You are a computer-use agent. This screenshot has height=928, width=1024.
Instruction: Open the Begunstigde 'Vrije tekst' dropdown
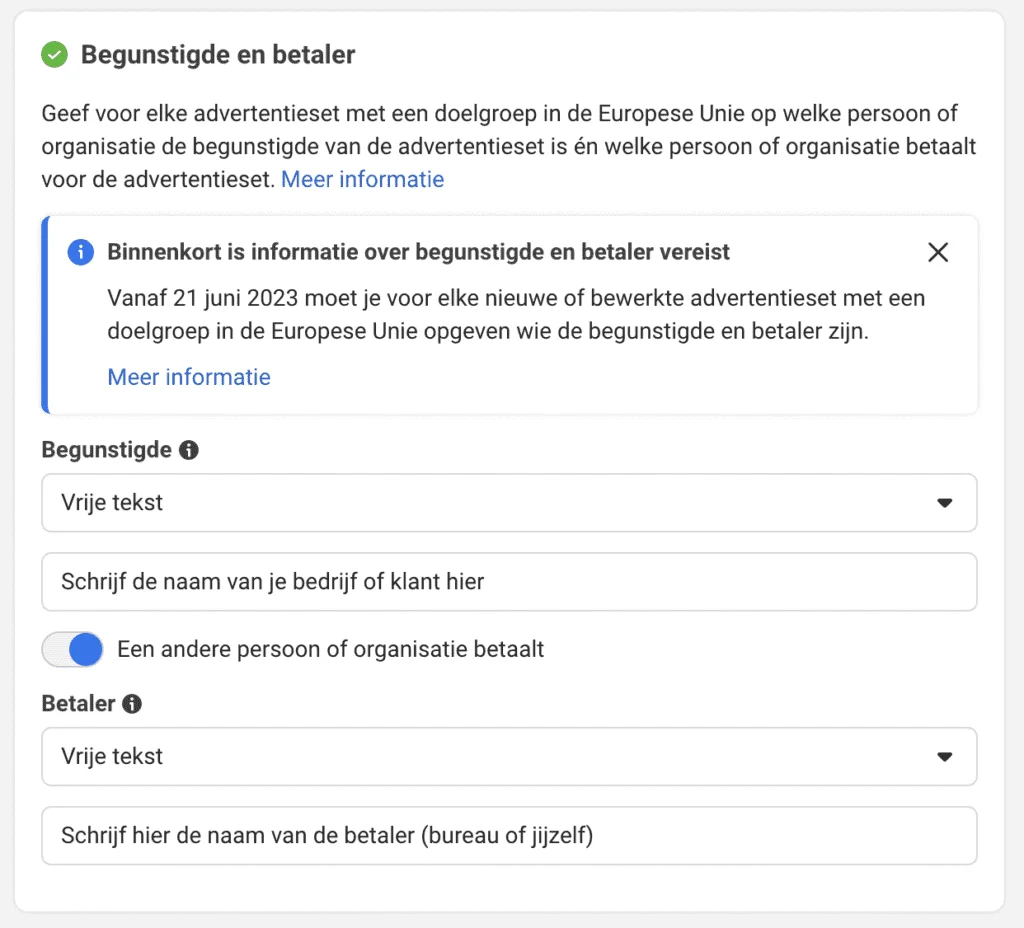click(509, 503)
